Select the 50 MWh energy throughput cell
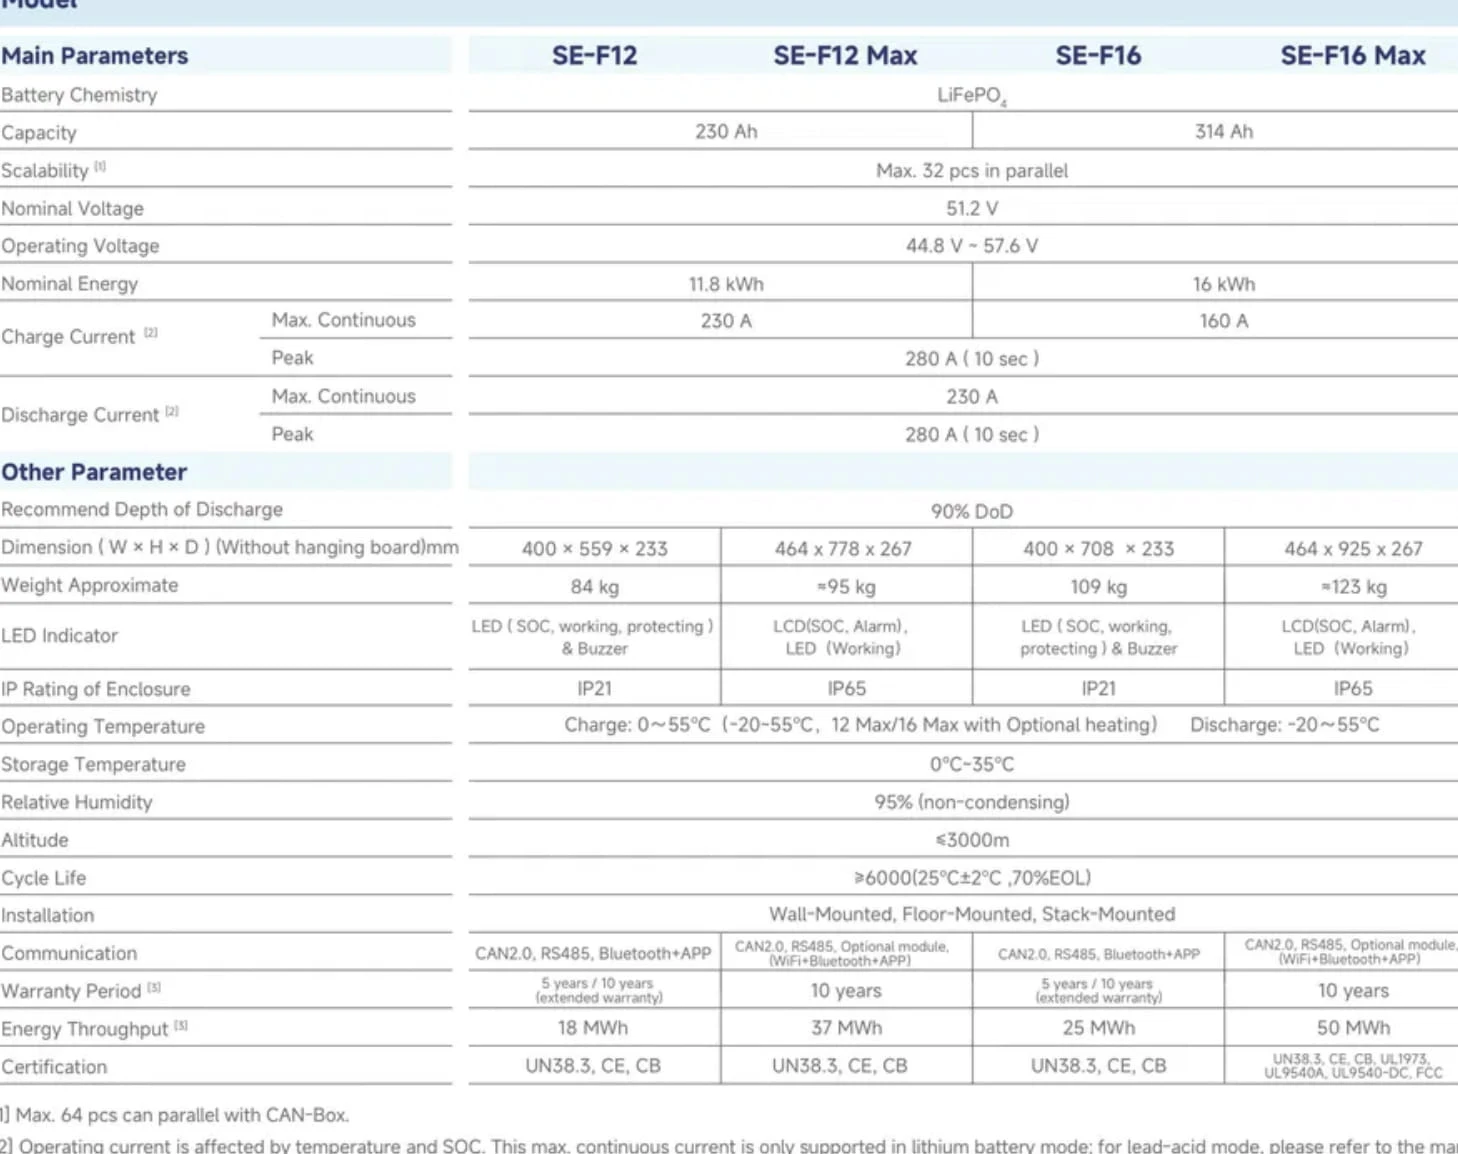This screenshot has height=1154, width=1458. (1352, 1028)
